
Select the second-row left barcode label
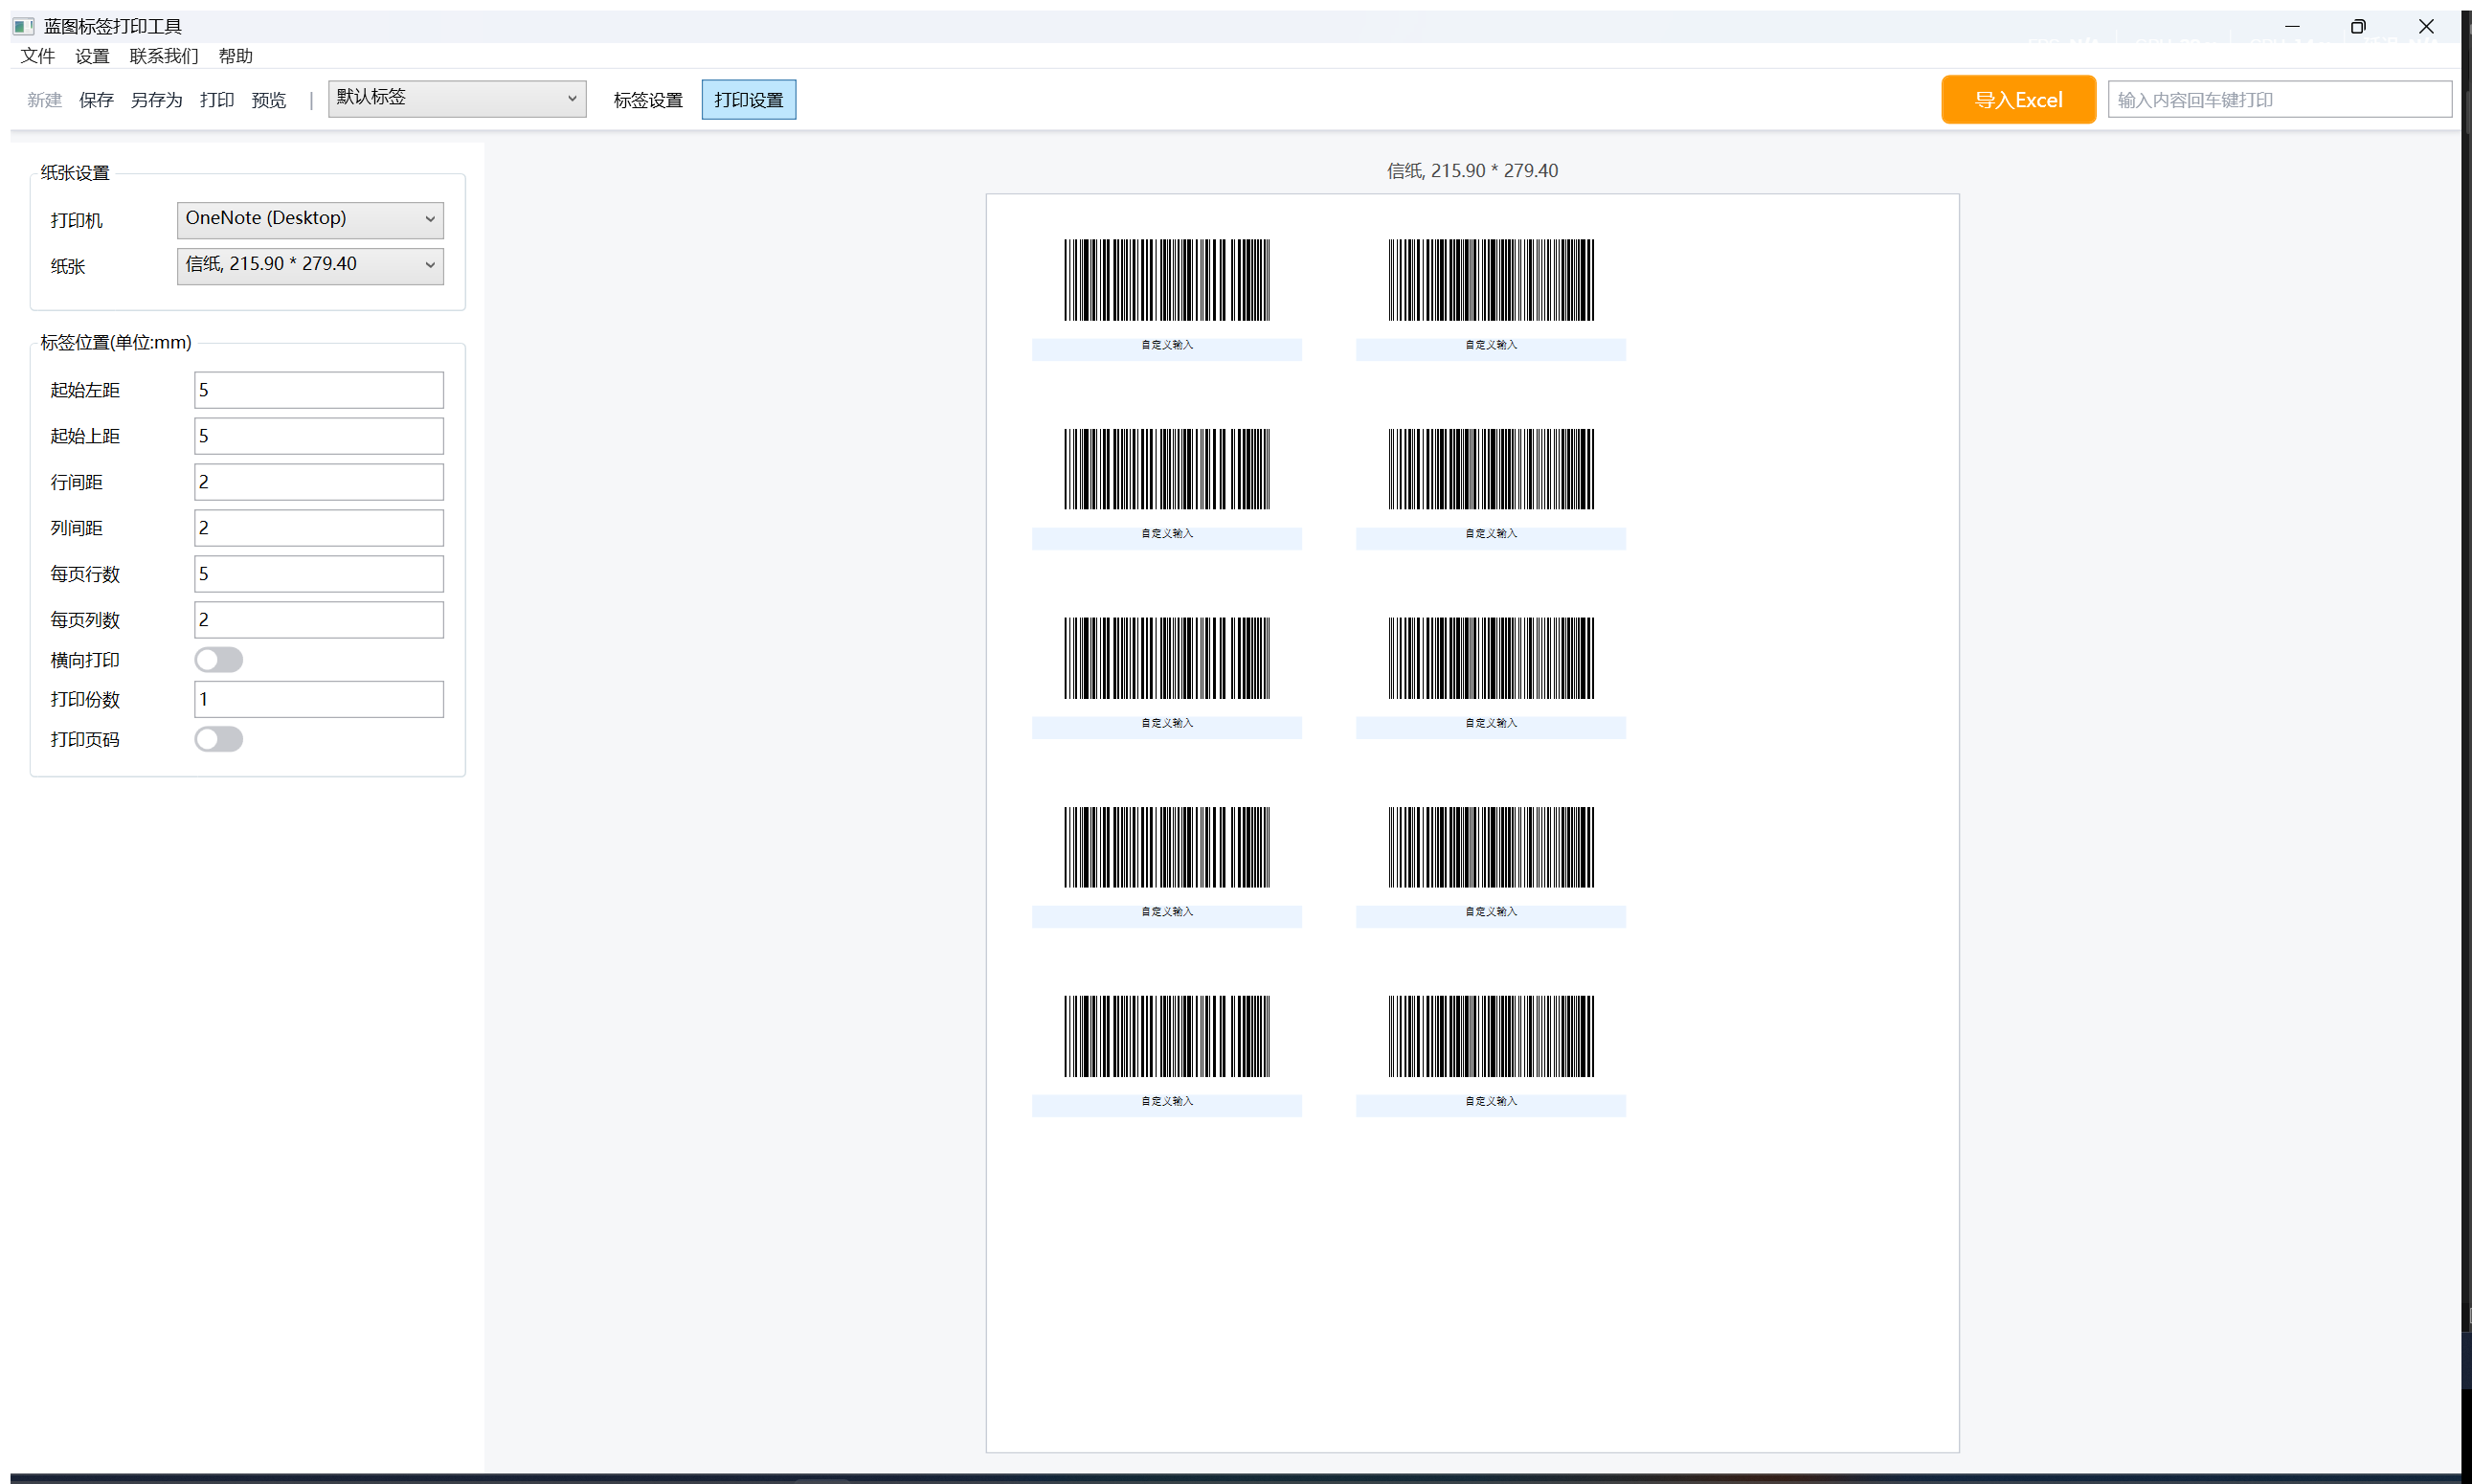pos(1167,487)
